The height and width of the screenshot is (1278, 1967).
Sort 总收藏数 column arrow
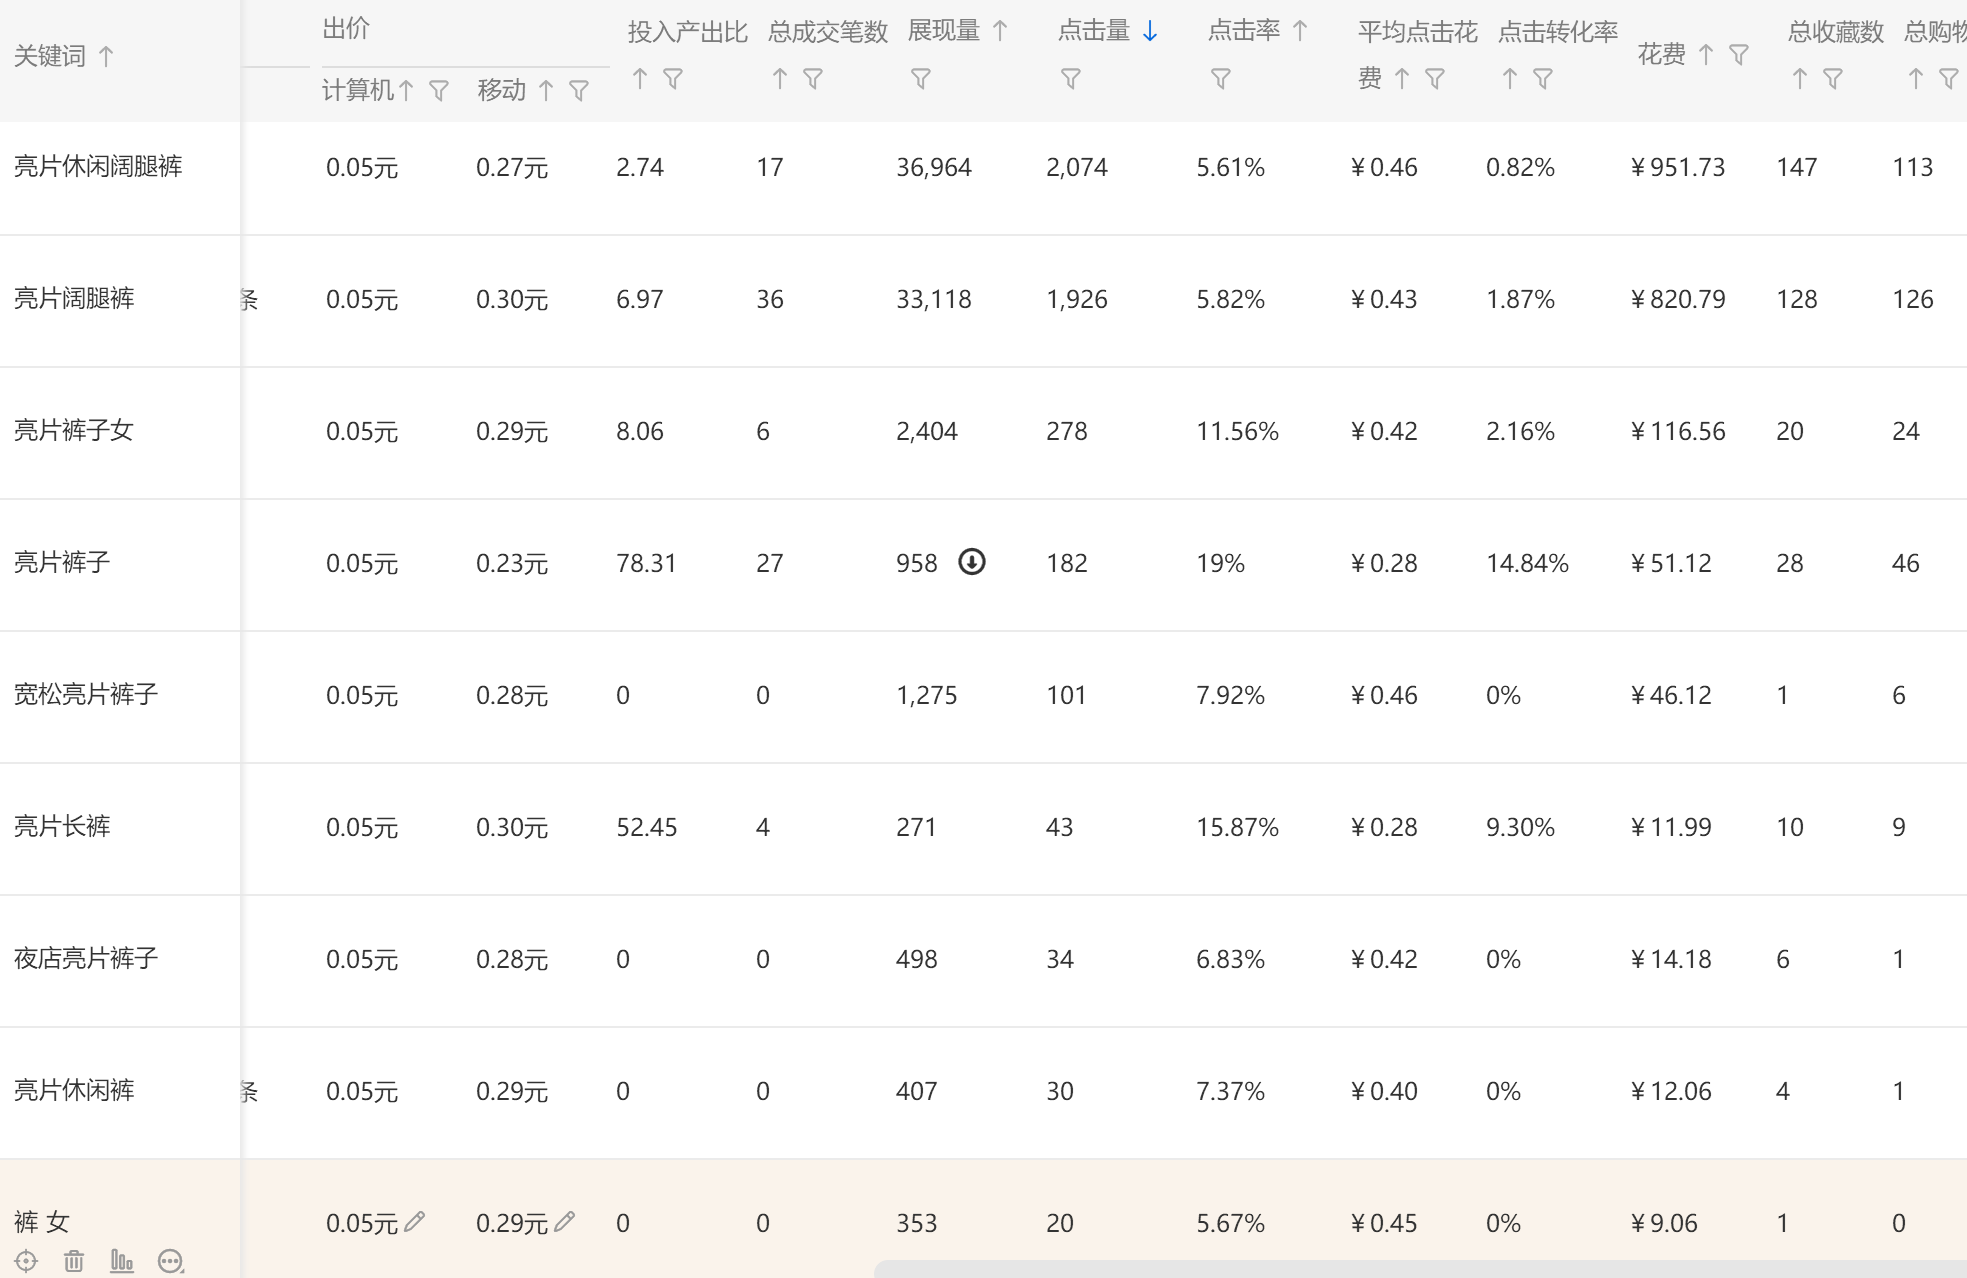(1800, 78)
